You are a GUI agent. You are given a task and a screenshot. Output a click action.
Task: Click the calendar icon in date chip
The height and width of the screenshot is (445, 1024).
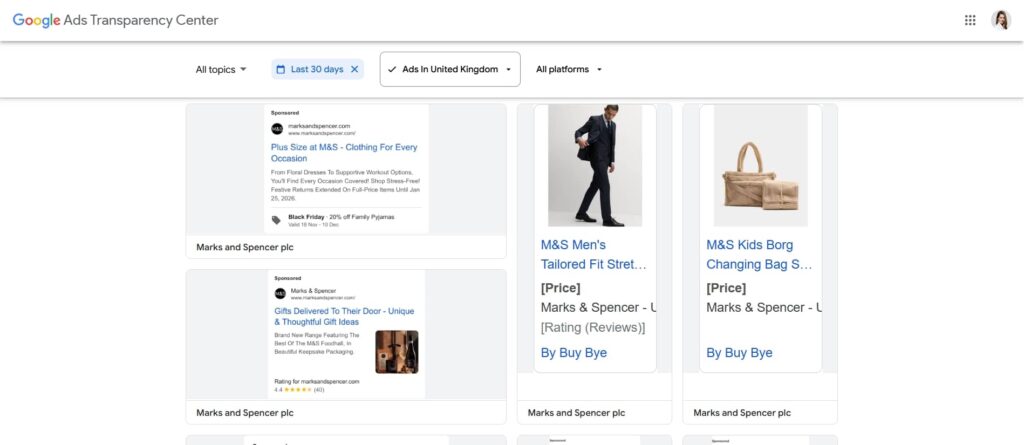tap(281, 69)
